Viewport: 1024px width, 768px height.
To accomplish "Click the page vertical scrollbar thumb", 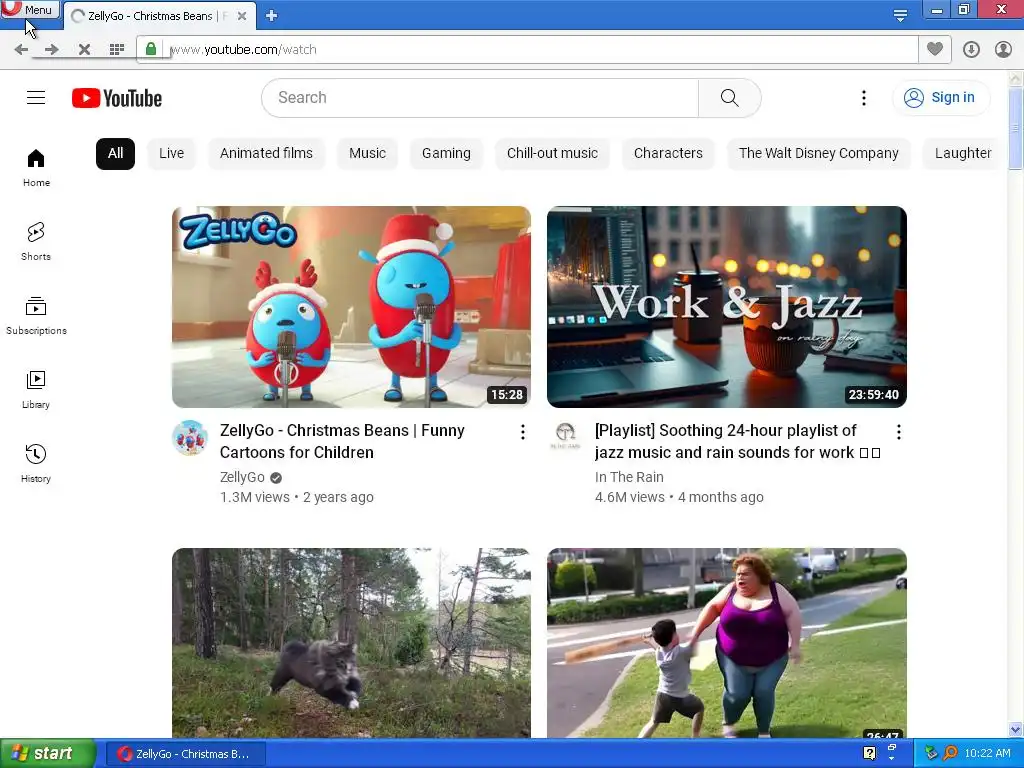I will [1016, 128].
